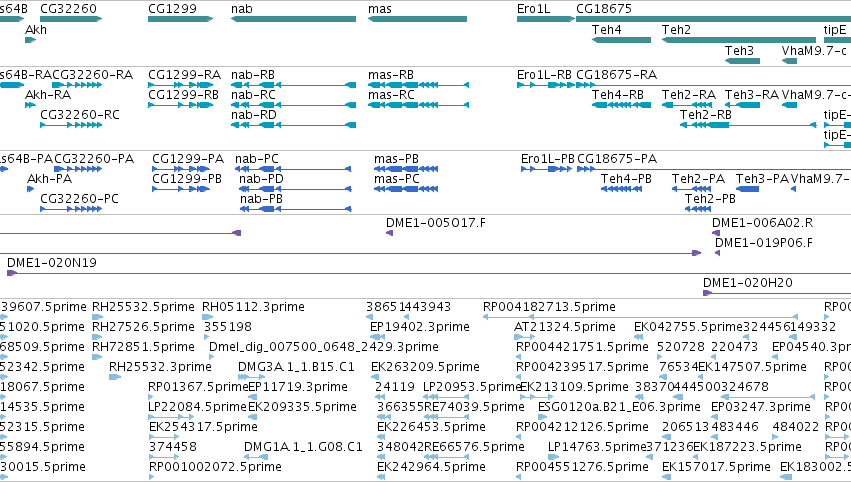
Task: Click protein mas-PB
Action: (406, 169)
